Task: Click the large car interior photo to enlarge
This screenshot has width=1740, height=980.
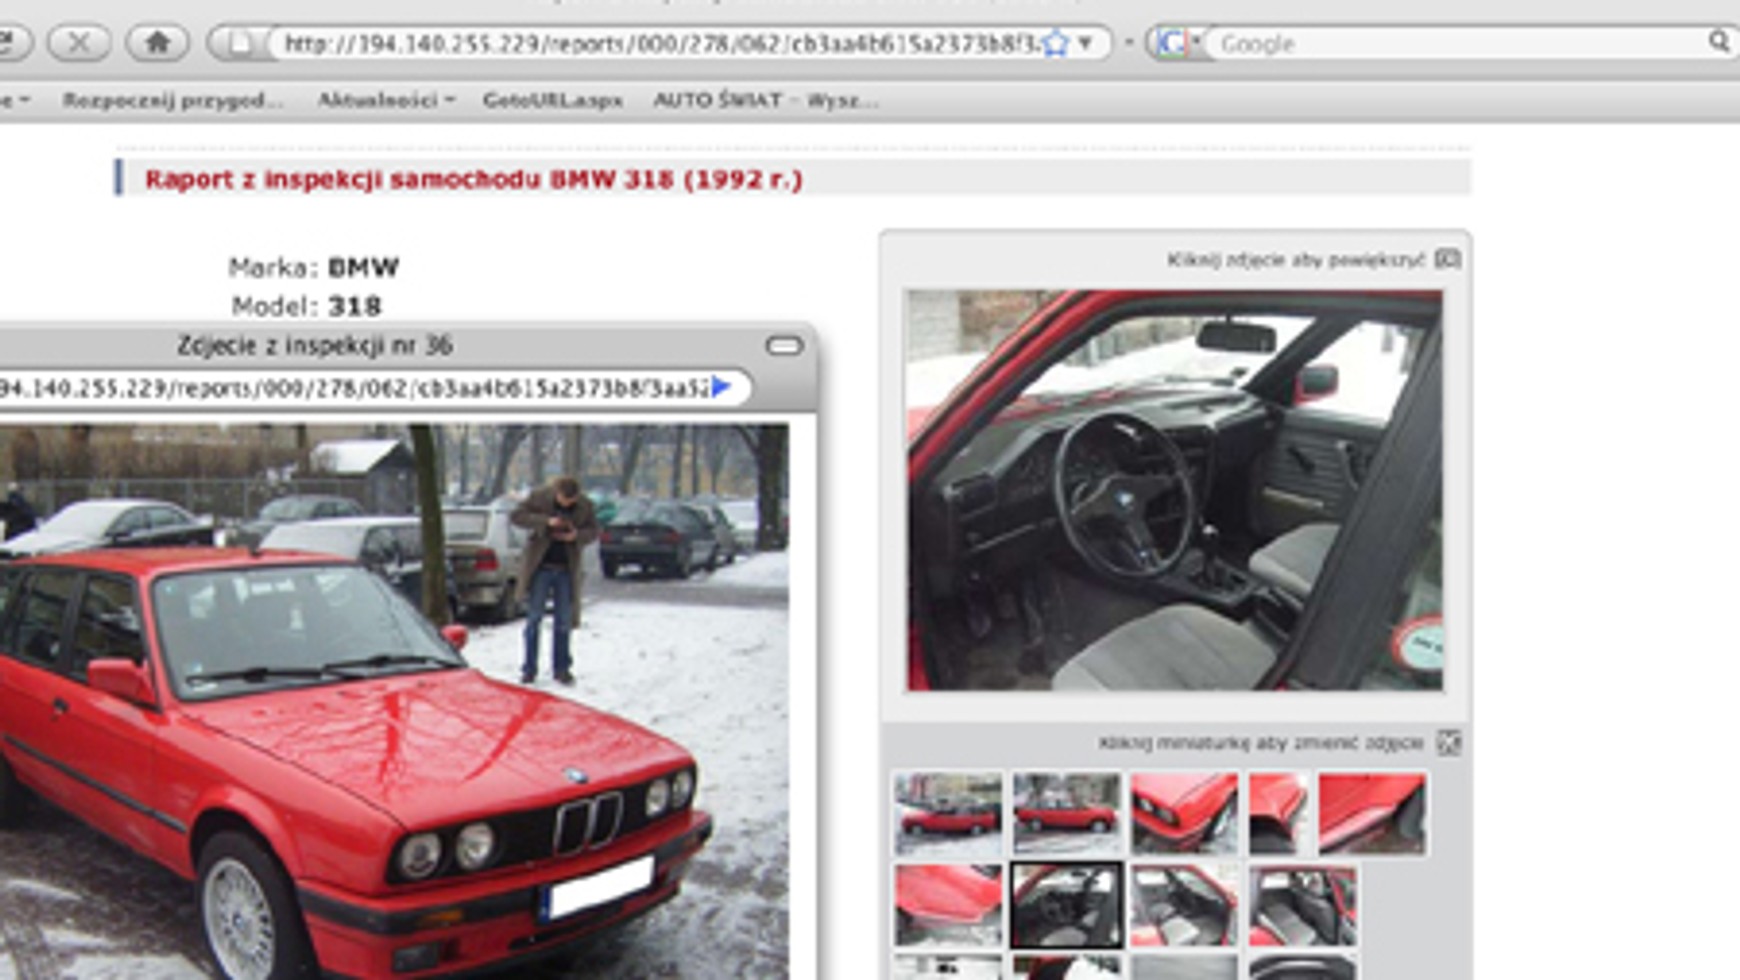Action: 1174,490
